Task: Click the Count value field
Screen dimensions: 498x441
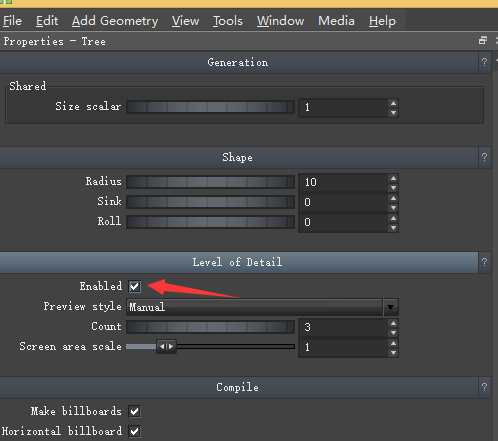Action: tap(343, 327)
